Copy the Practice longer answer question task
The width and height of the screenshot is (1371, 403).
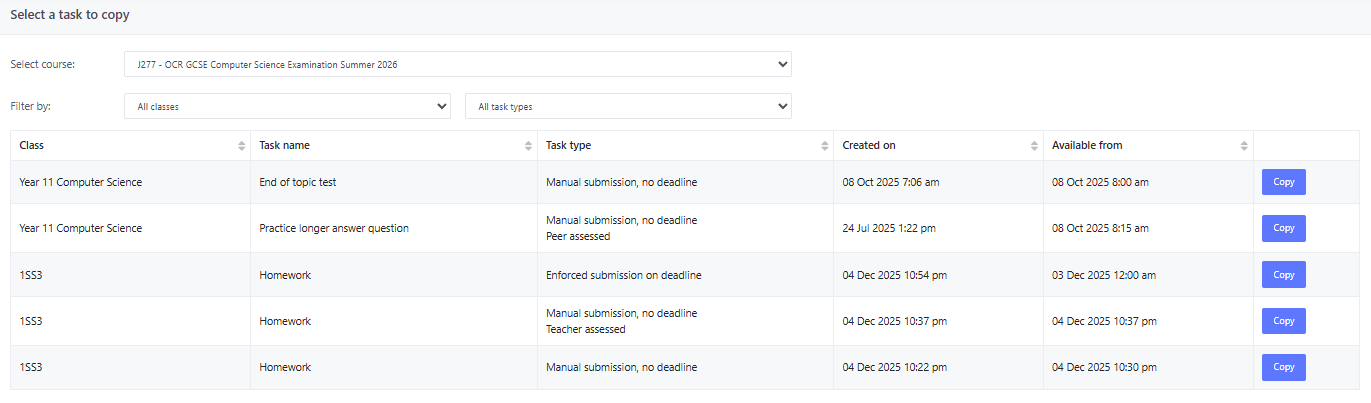pos(1283,228)
